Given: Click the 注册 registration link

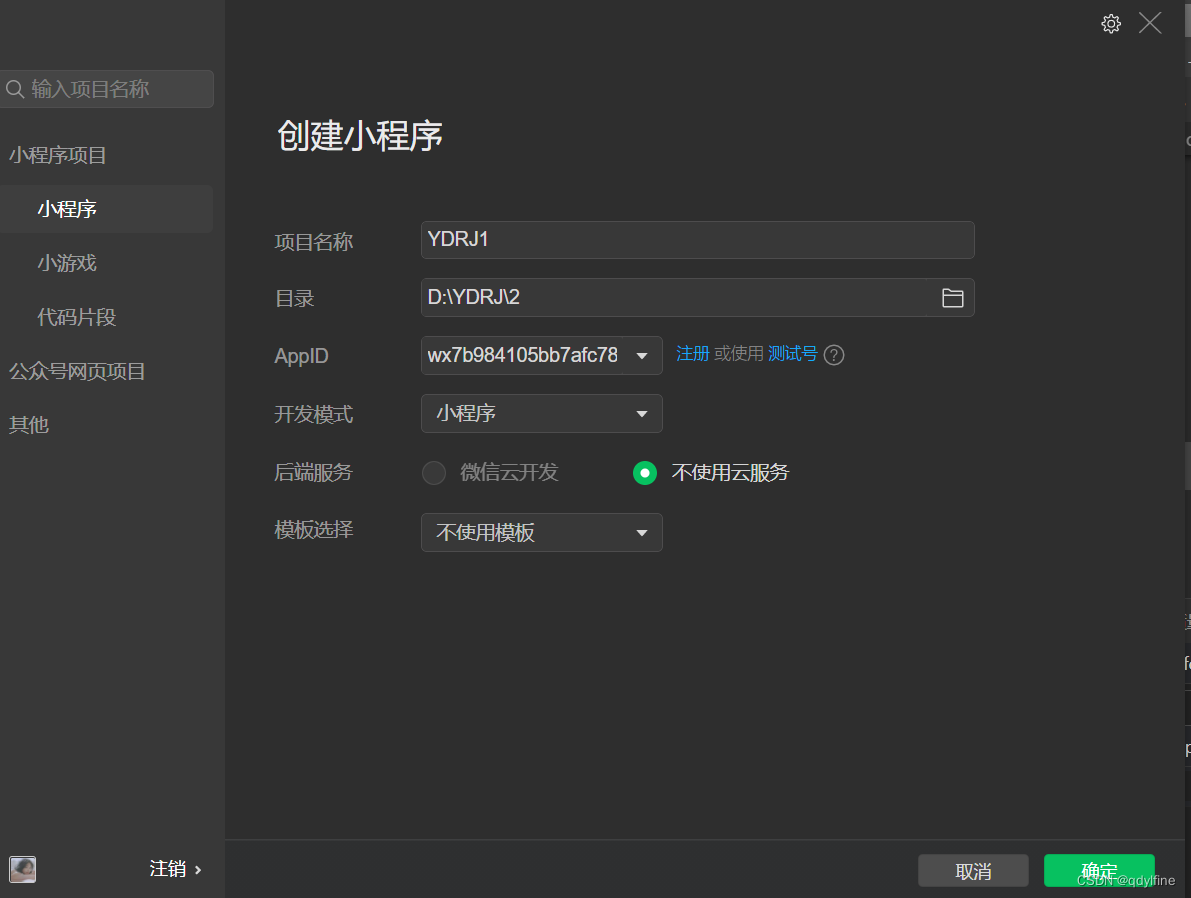Looking at the screenshot, I should pyautogui.click(x=692, y=353).
